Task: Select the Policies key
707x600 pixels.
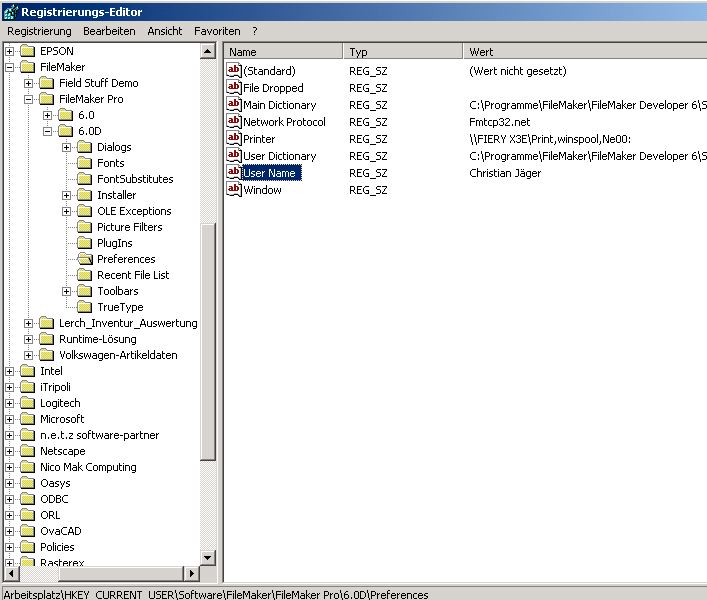Action: tap(57, 547)
